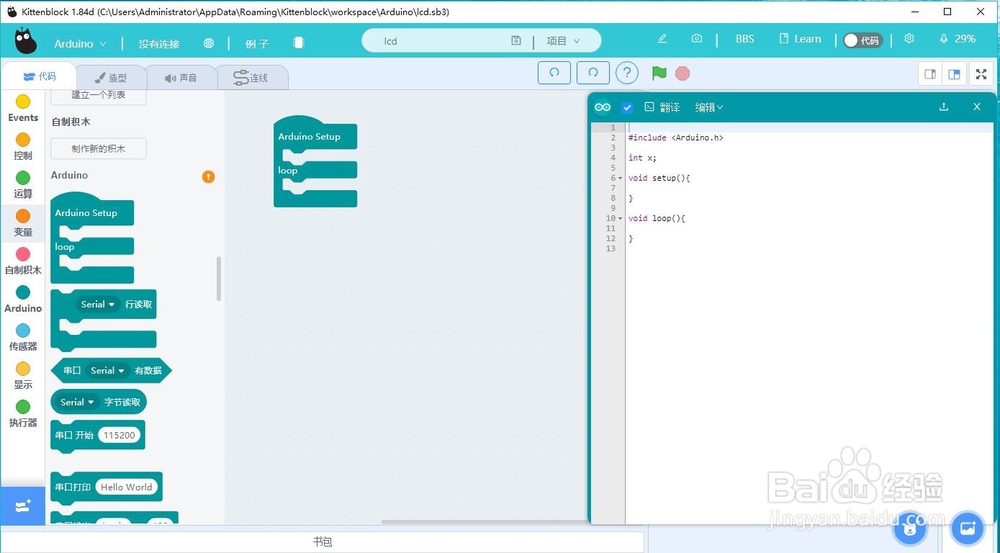Screen dimensions: 1000x553
Task: Click Arduino Setup block in palette
Action: 86,212
